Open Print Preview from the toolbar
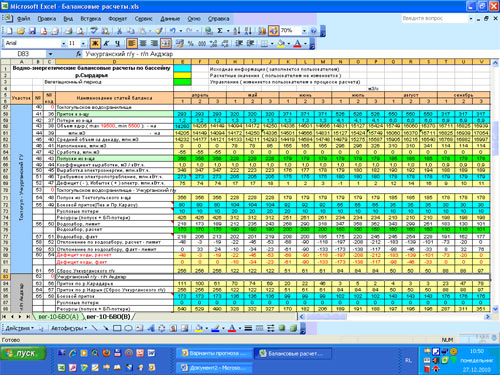 click(x=80, y=31)
